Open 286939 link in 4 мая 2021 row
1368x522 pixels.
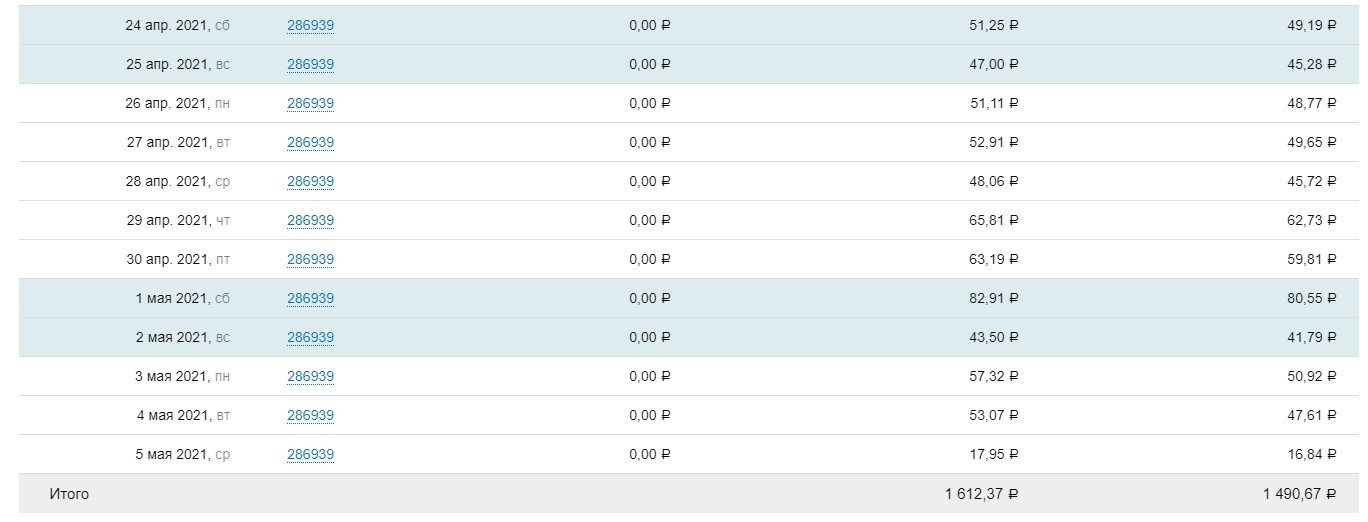pos(310,416)
